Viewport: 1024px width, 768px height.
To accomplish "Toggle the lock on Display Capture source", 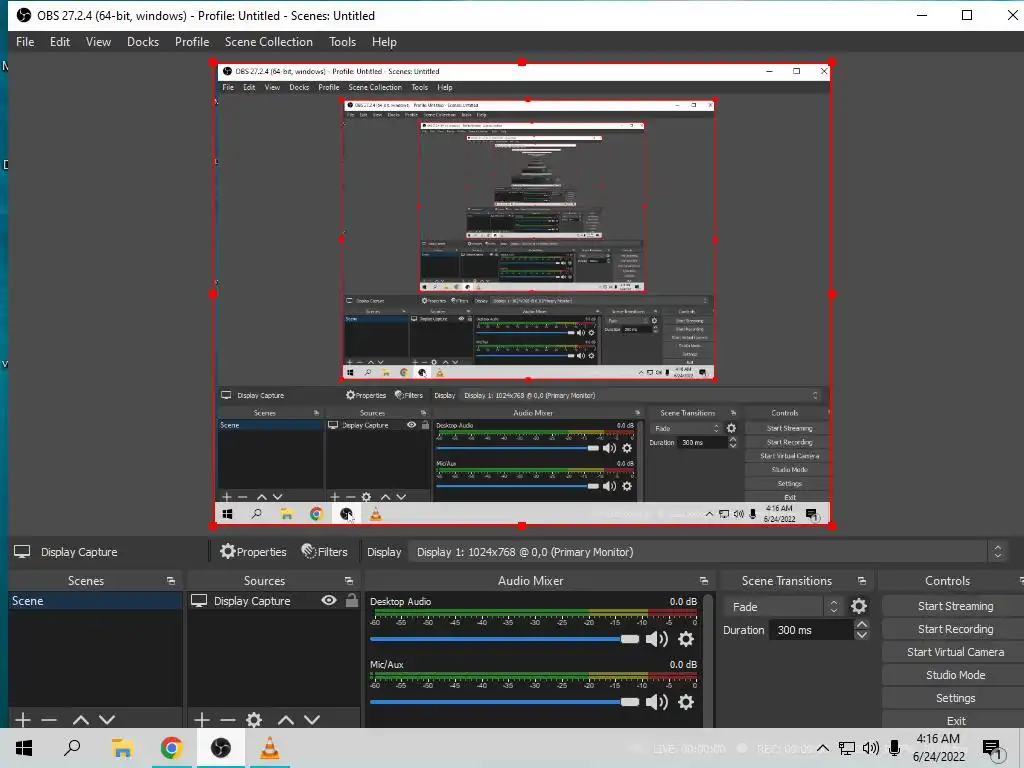I will pos(352,600).
